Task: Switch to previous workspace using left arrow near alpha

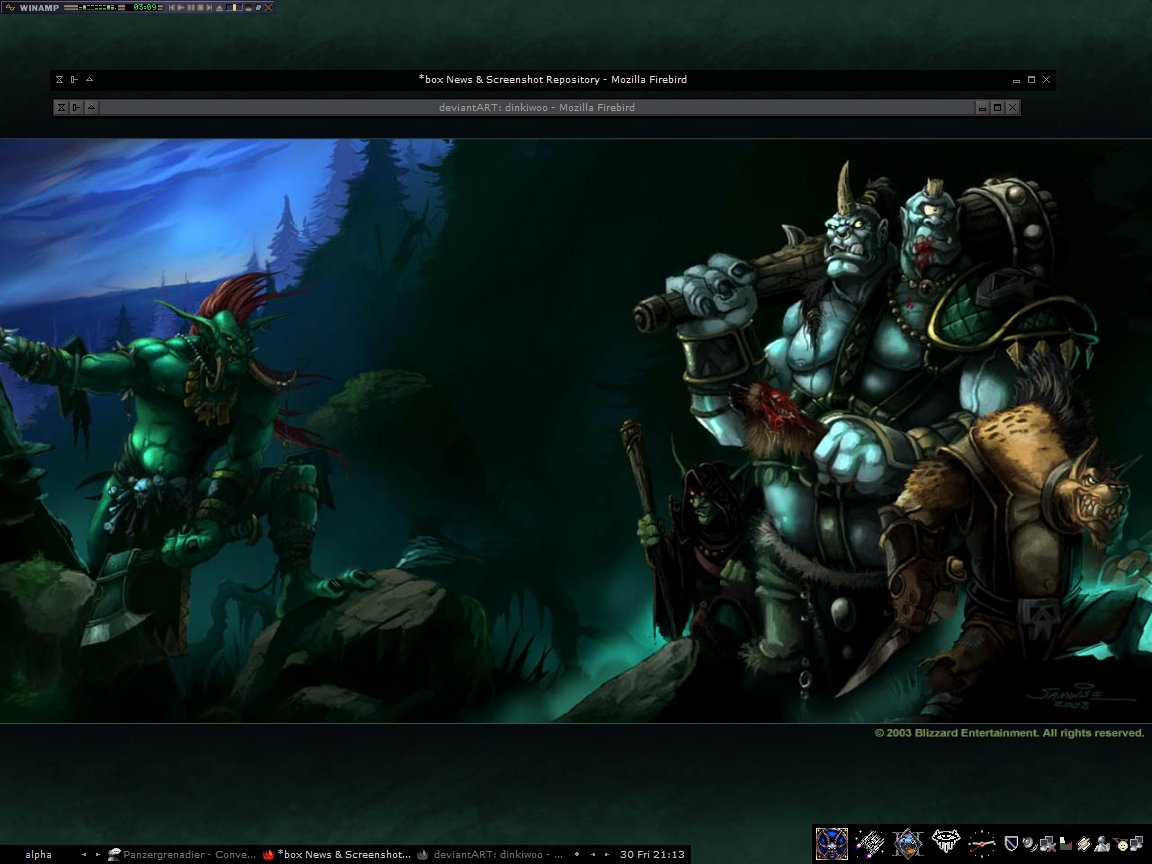Action: point(84,854)
